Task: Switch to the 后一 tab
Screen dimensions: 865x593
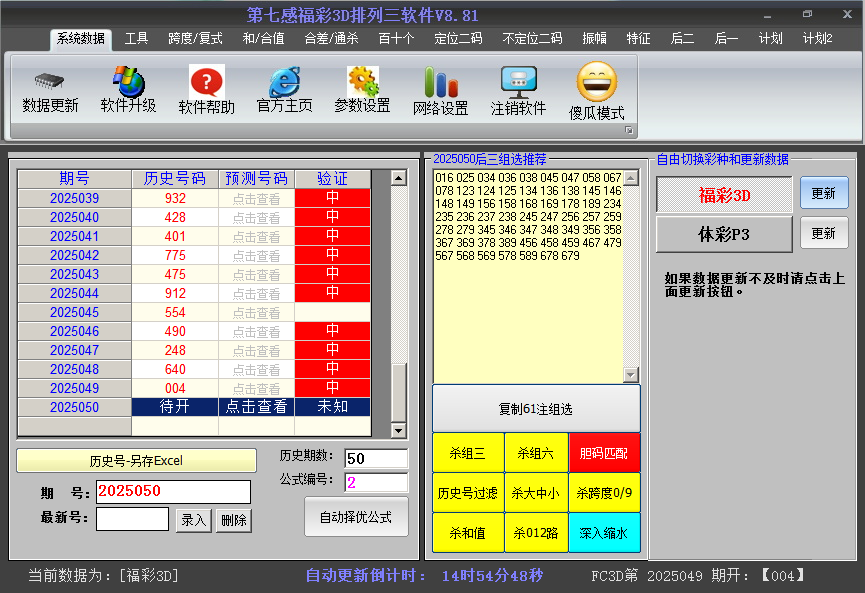Action: click(727, 39)
